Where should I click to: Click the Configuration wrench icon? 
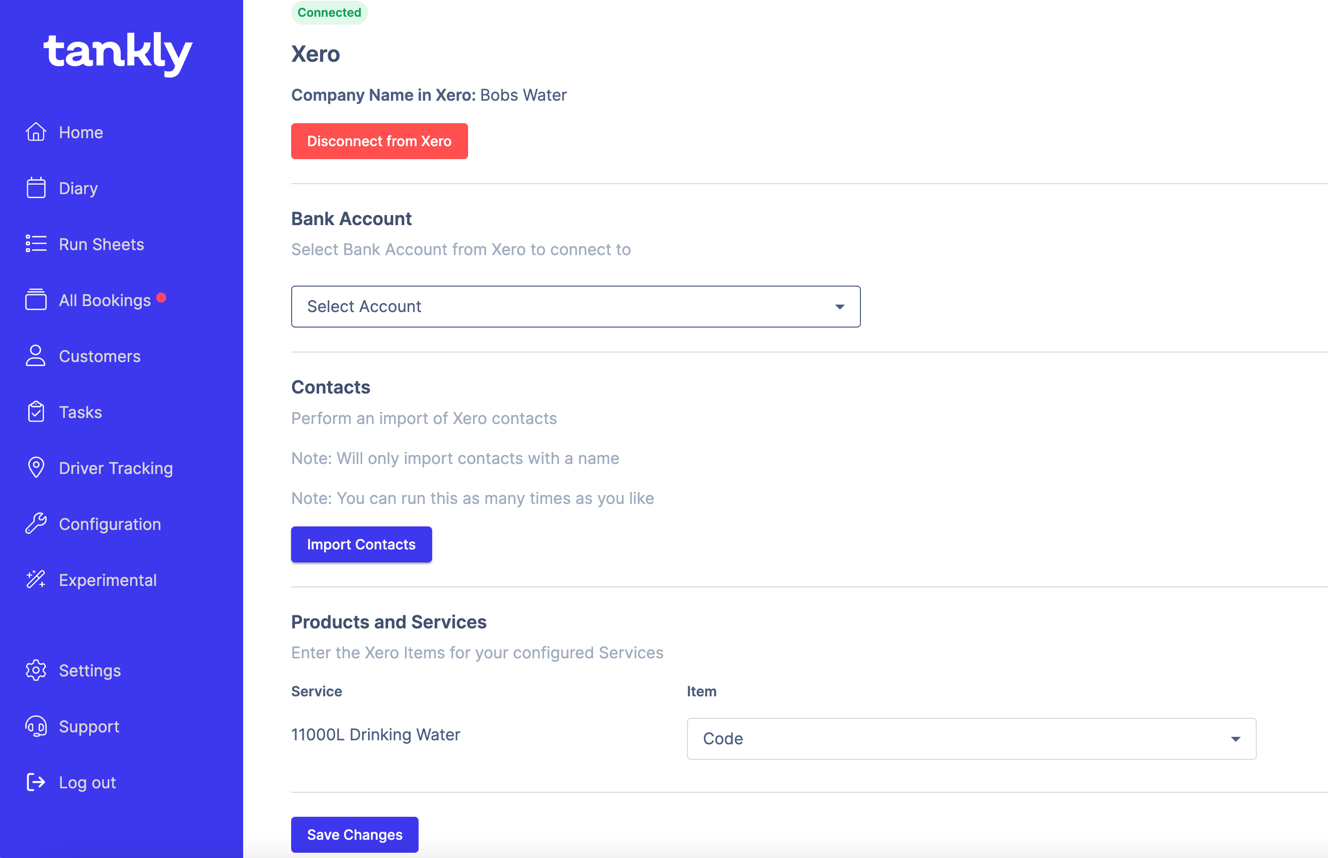(36, 524)
